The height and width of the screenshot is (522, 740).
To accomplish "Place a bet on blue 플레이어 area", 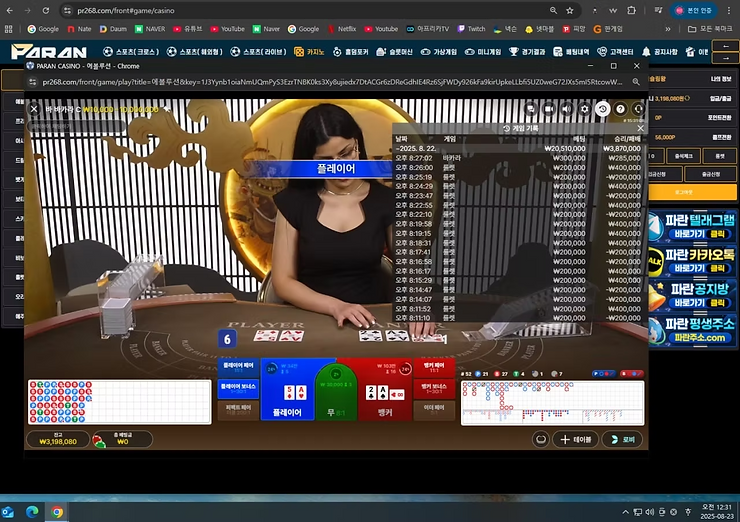I will (x=287, y=389).
